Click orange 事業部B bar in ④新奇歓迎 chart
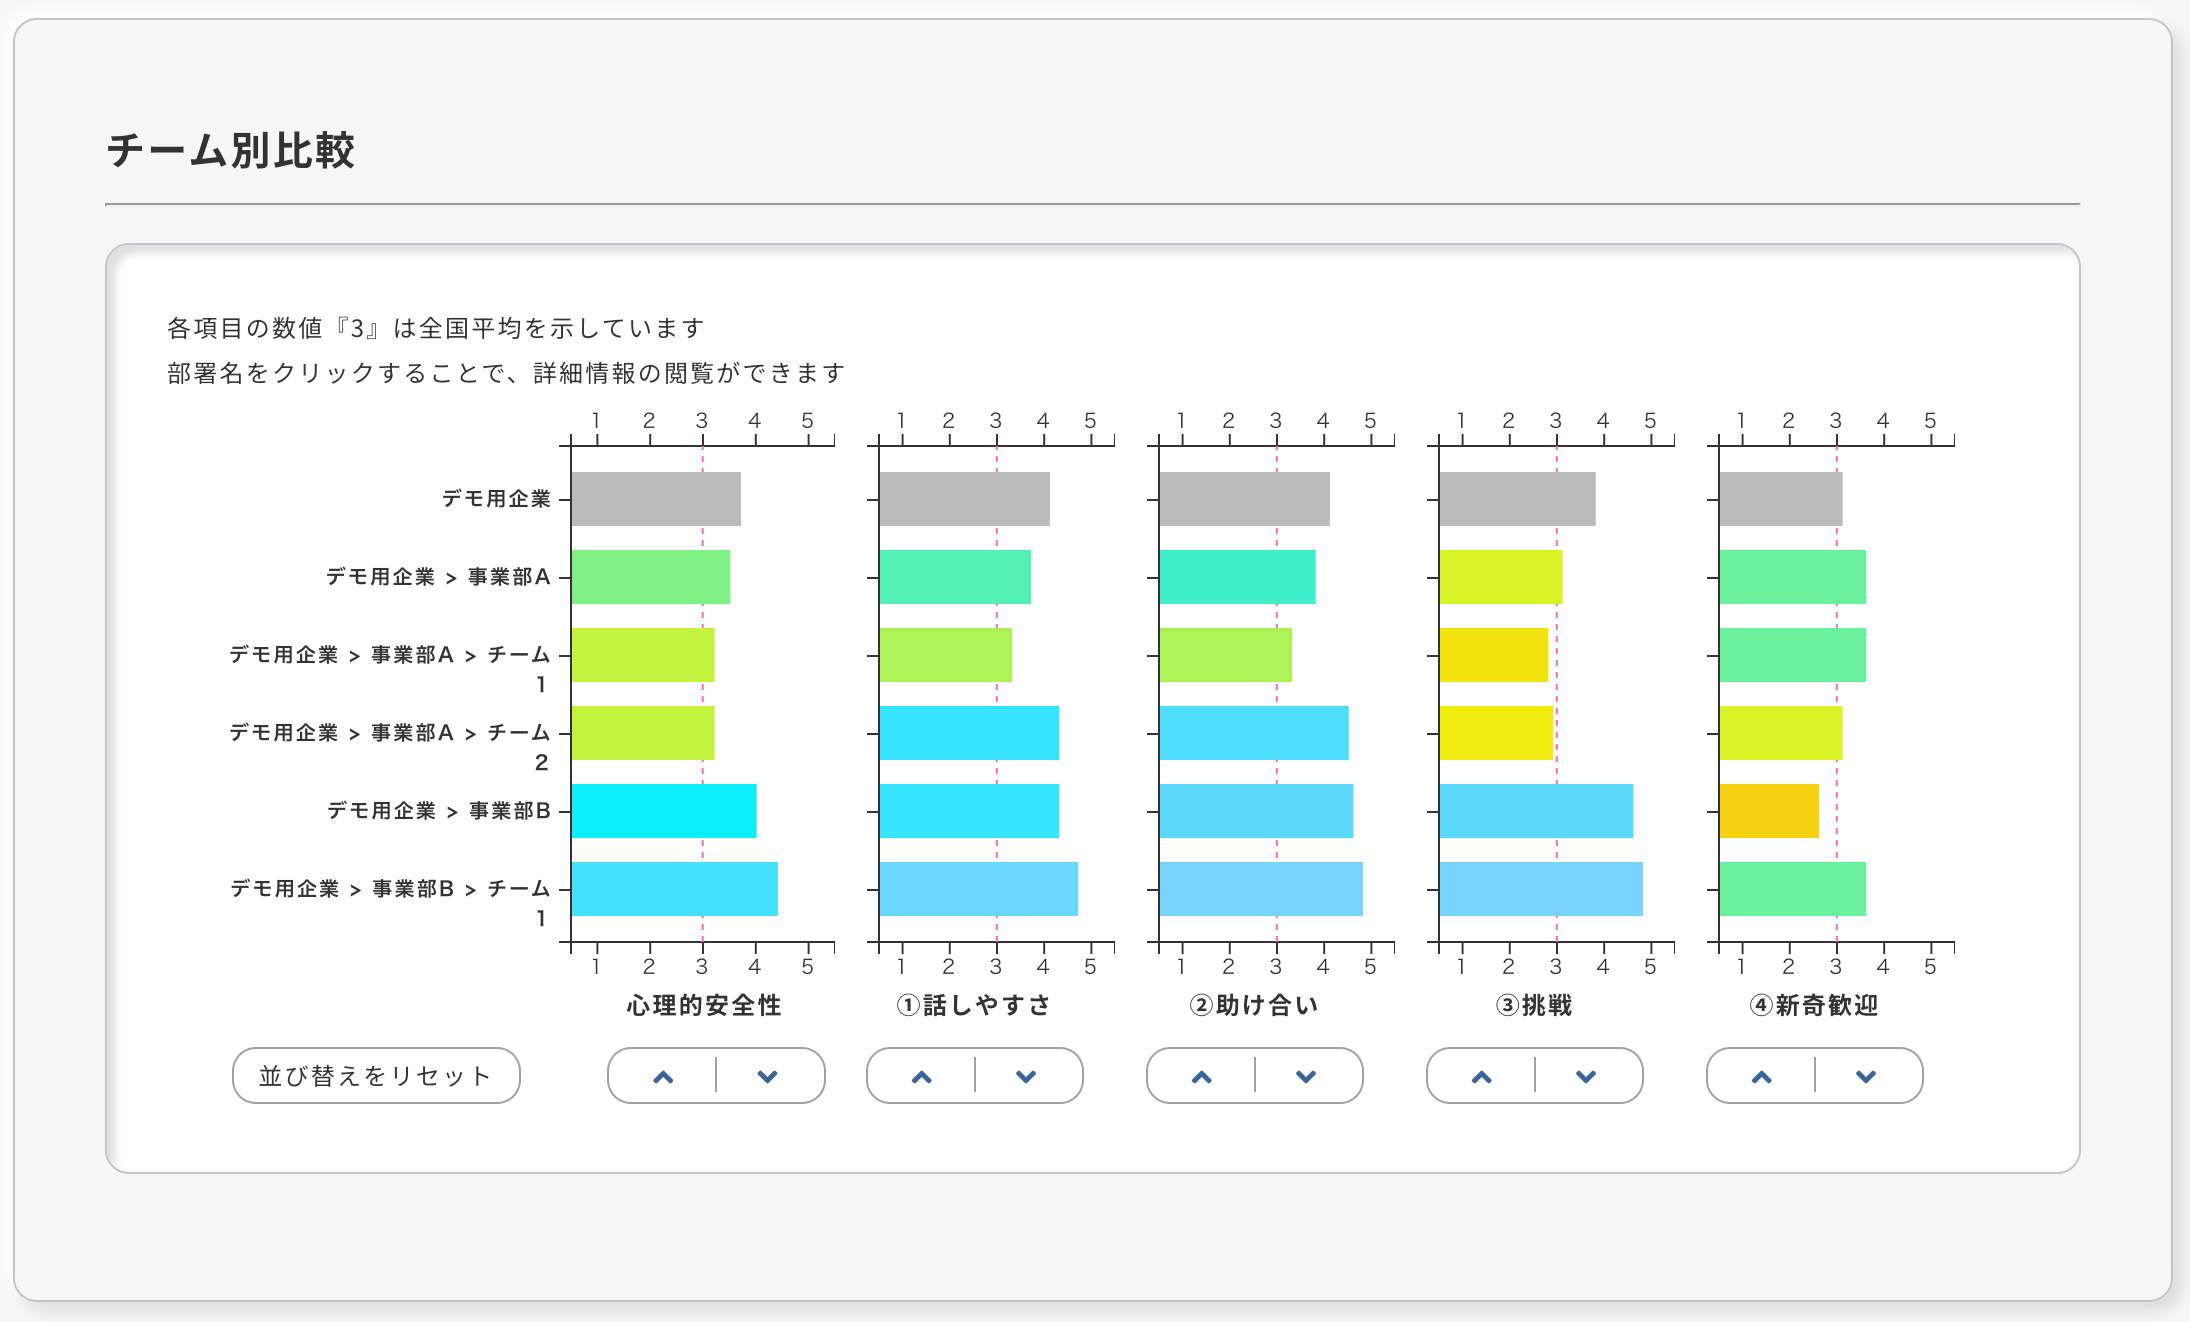 (x=1768, y=811)
